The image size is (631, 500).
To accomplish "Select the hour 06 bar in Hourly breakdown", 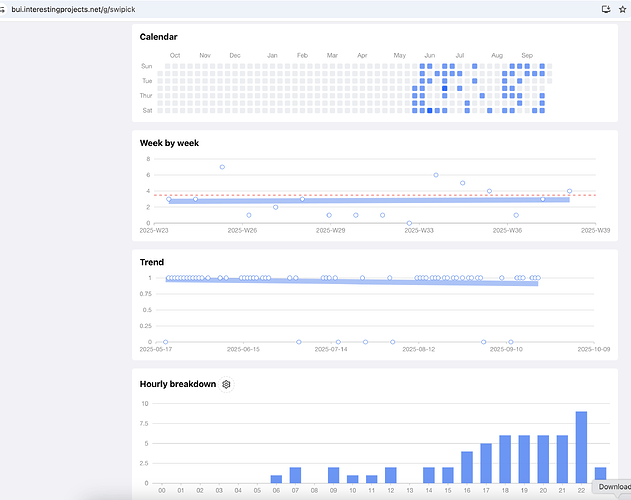I will pos(276,479).
